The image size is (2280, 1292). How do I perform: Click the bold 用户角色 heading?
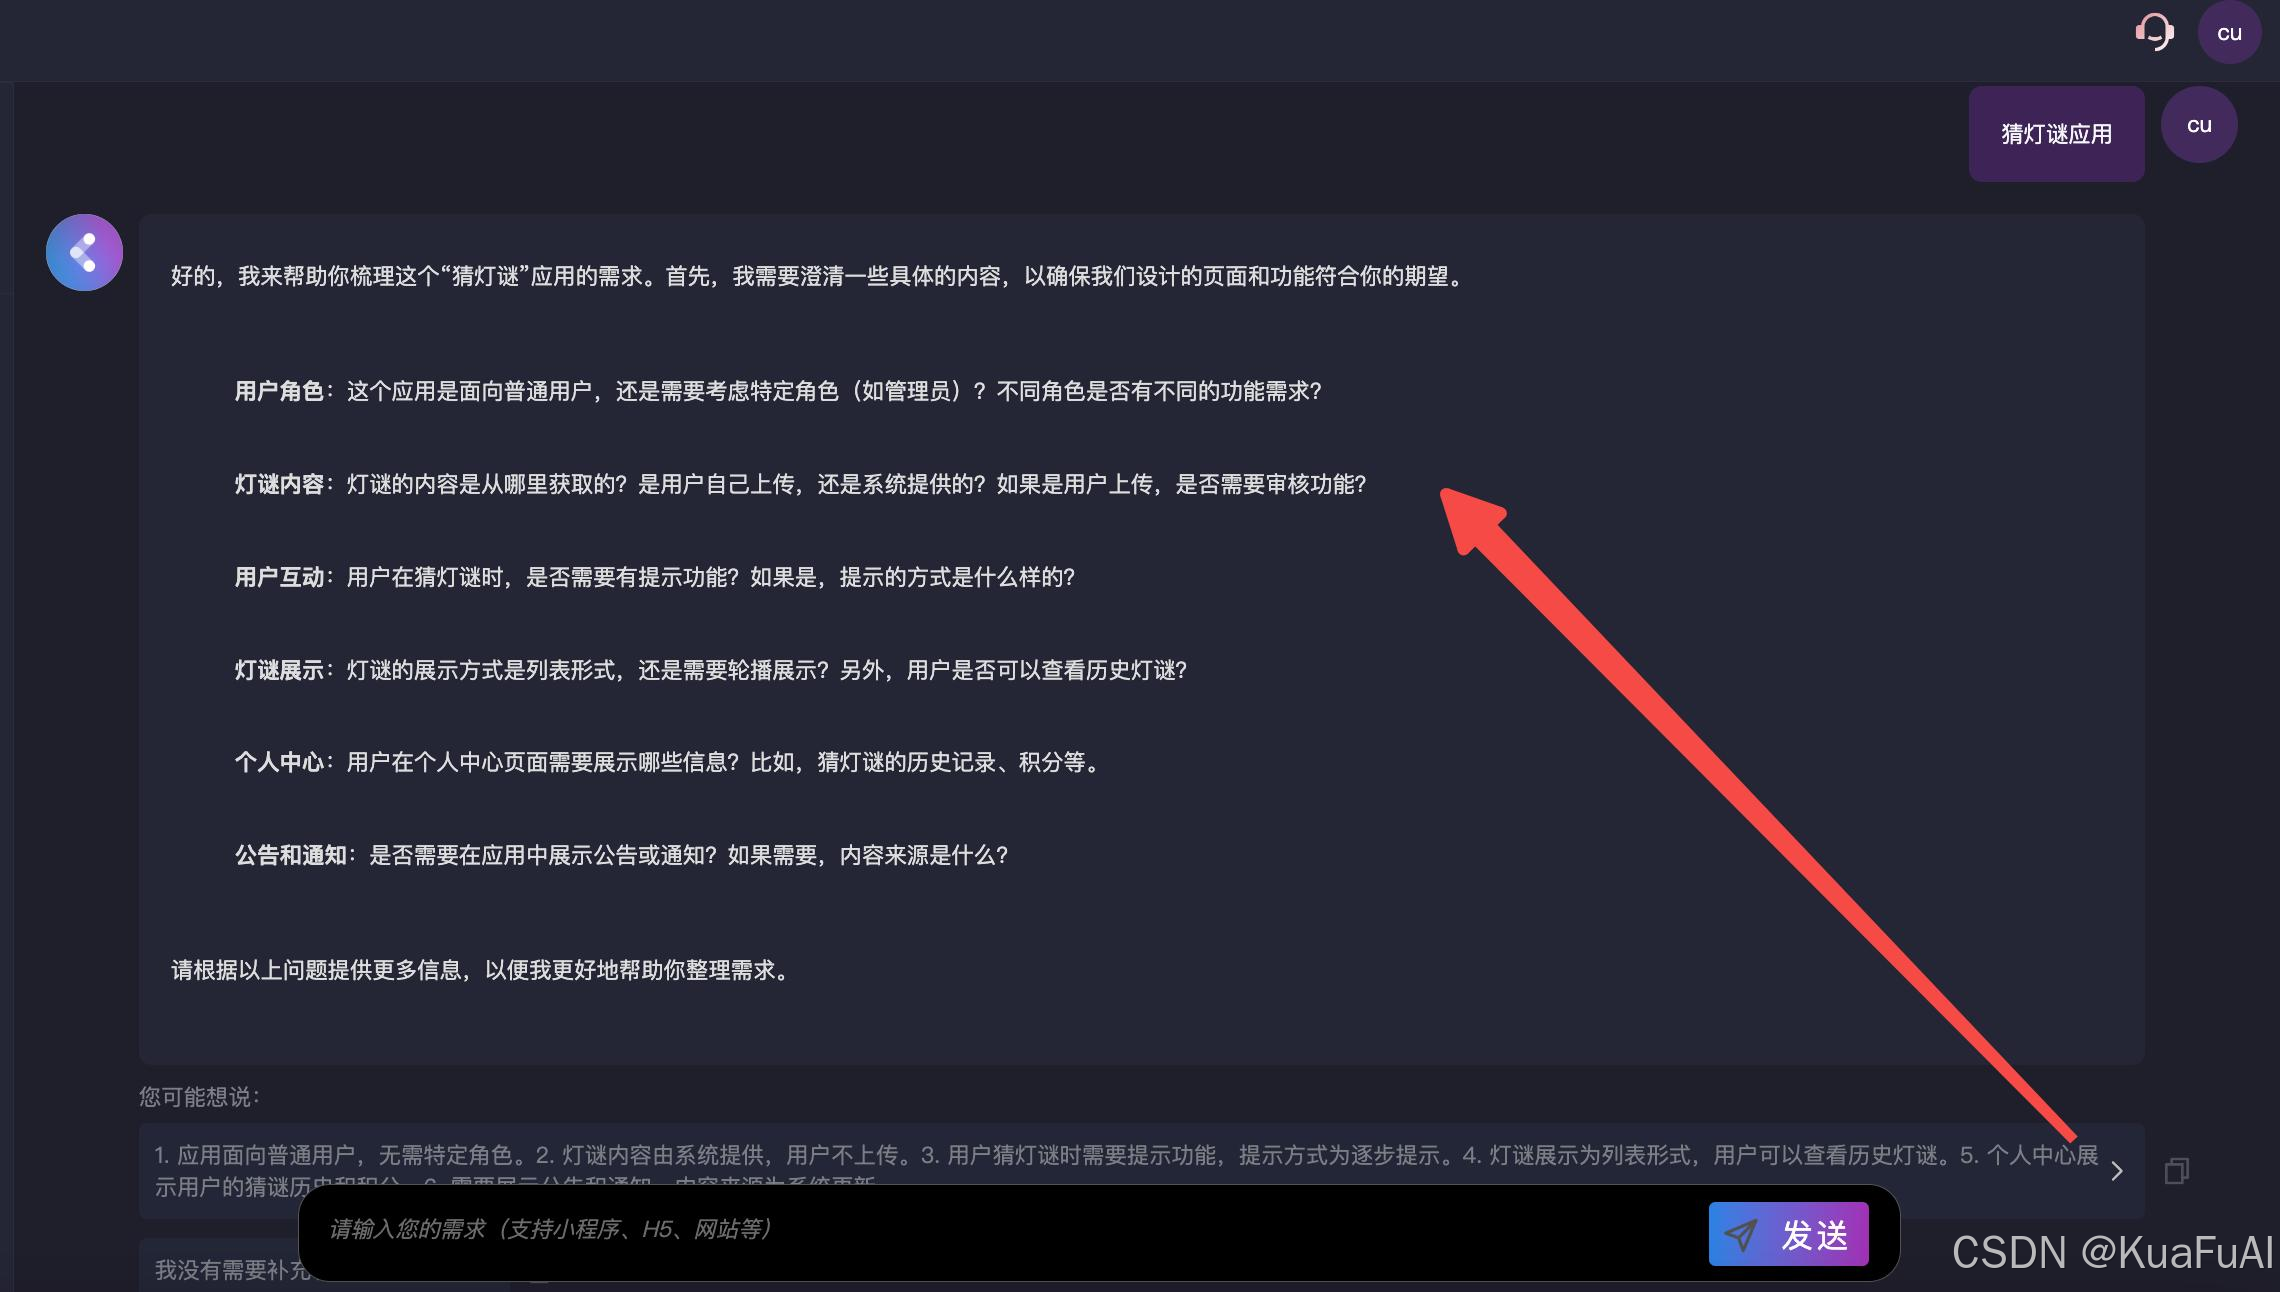click(x=278, y=391)
